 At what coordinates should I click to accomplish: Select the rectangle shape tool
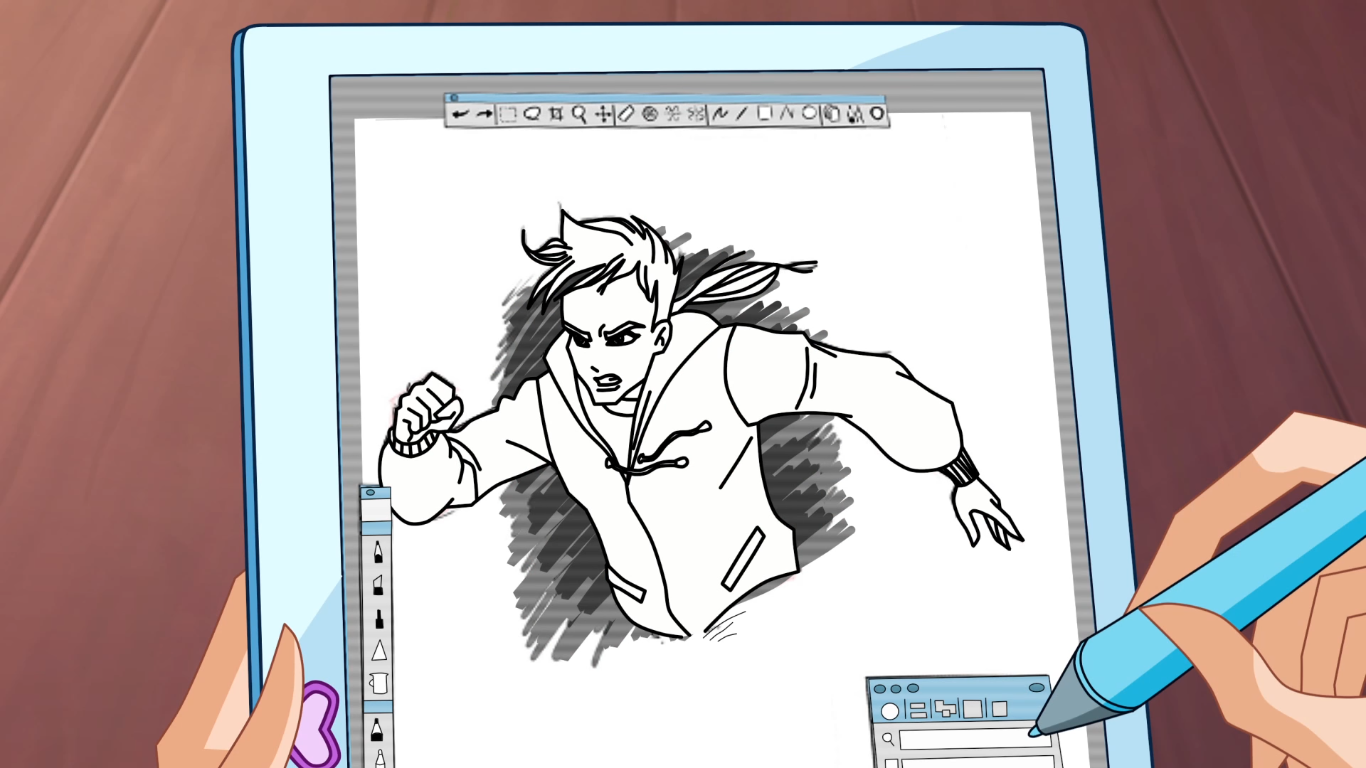(x=764, y=115)
